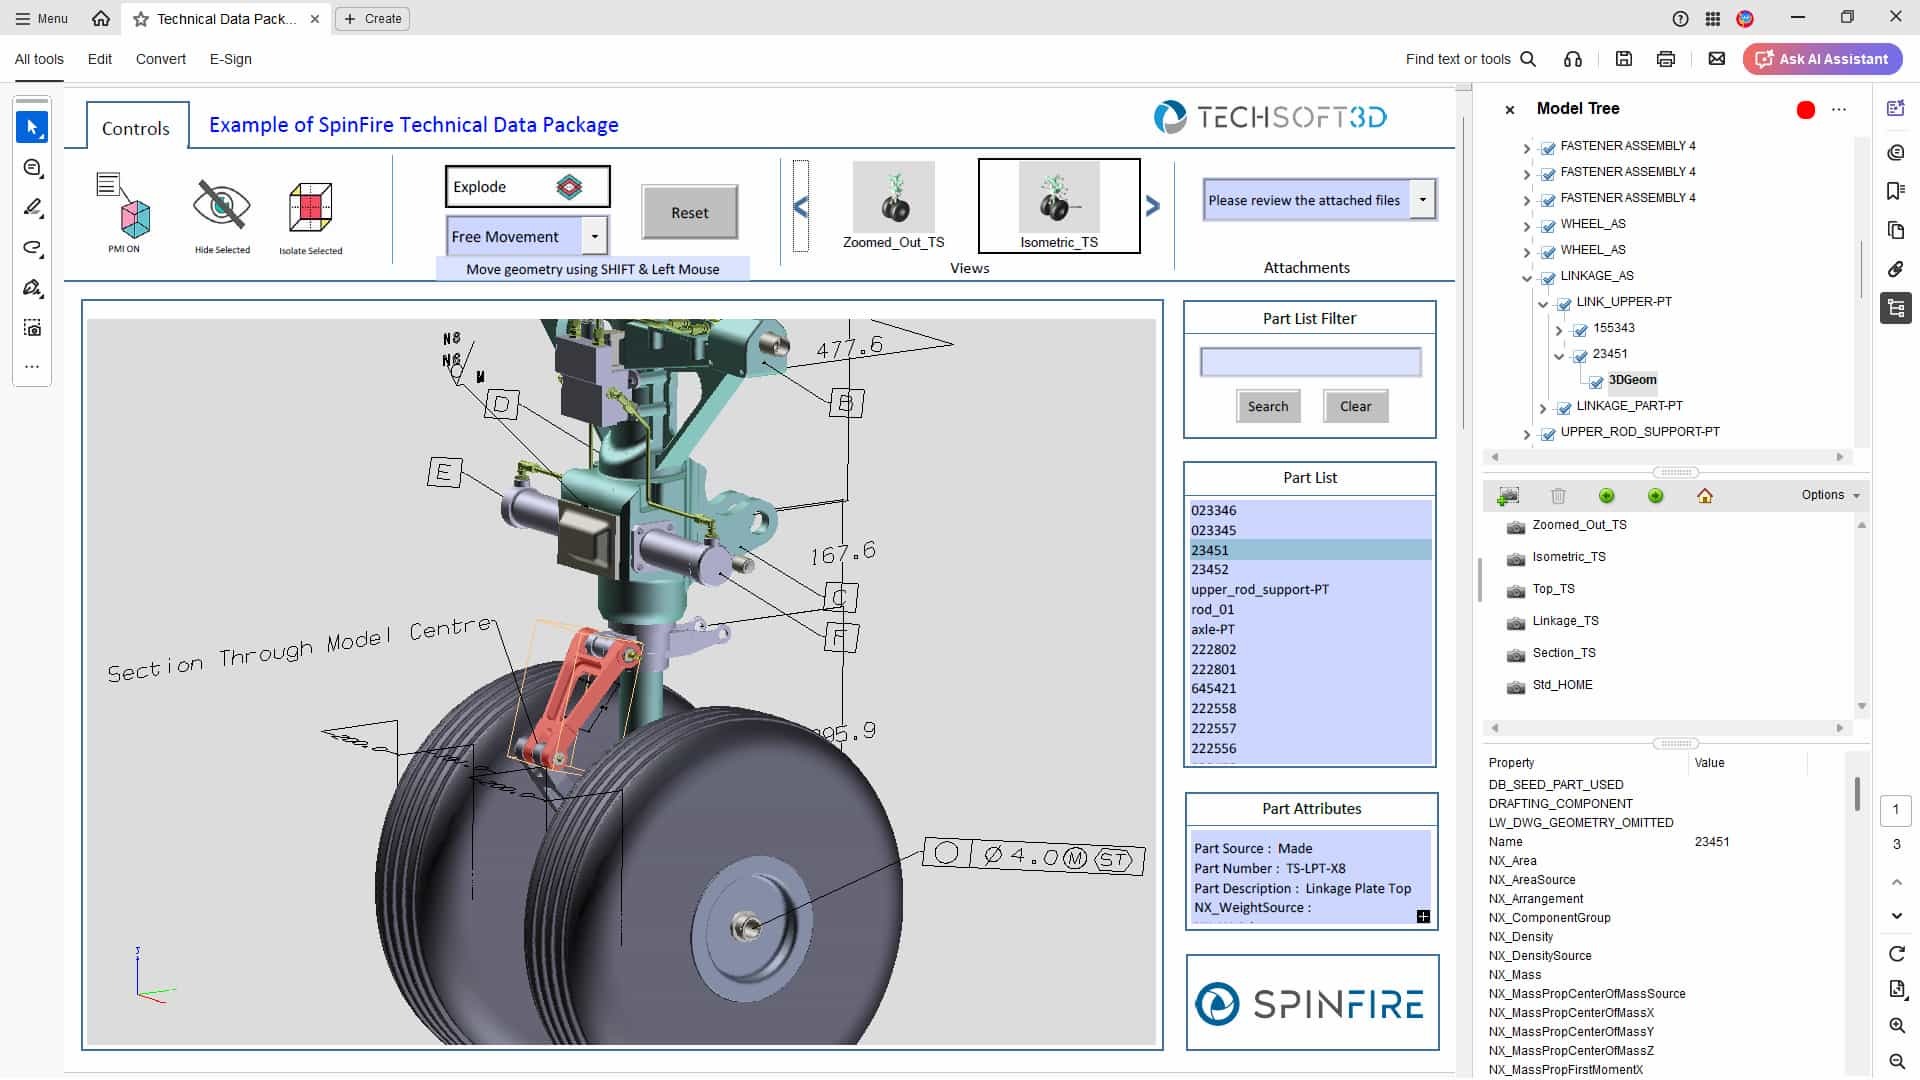Open the All tools menu
The image size is (1920, 1080).
pos(39,59)
